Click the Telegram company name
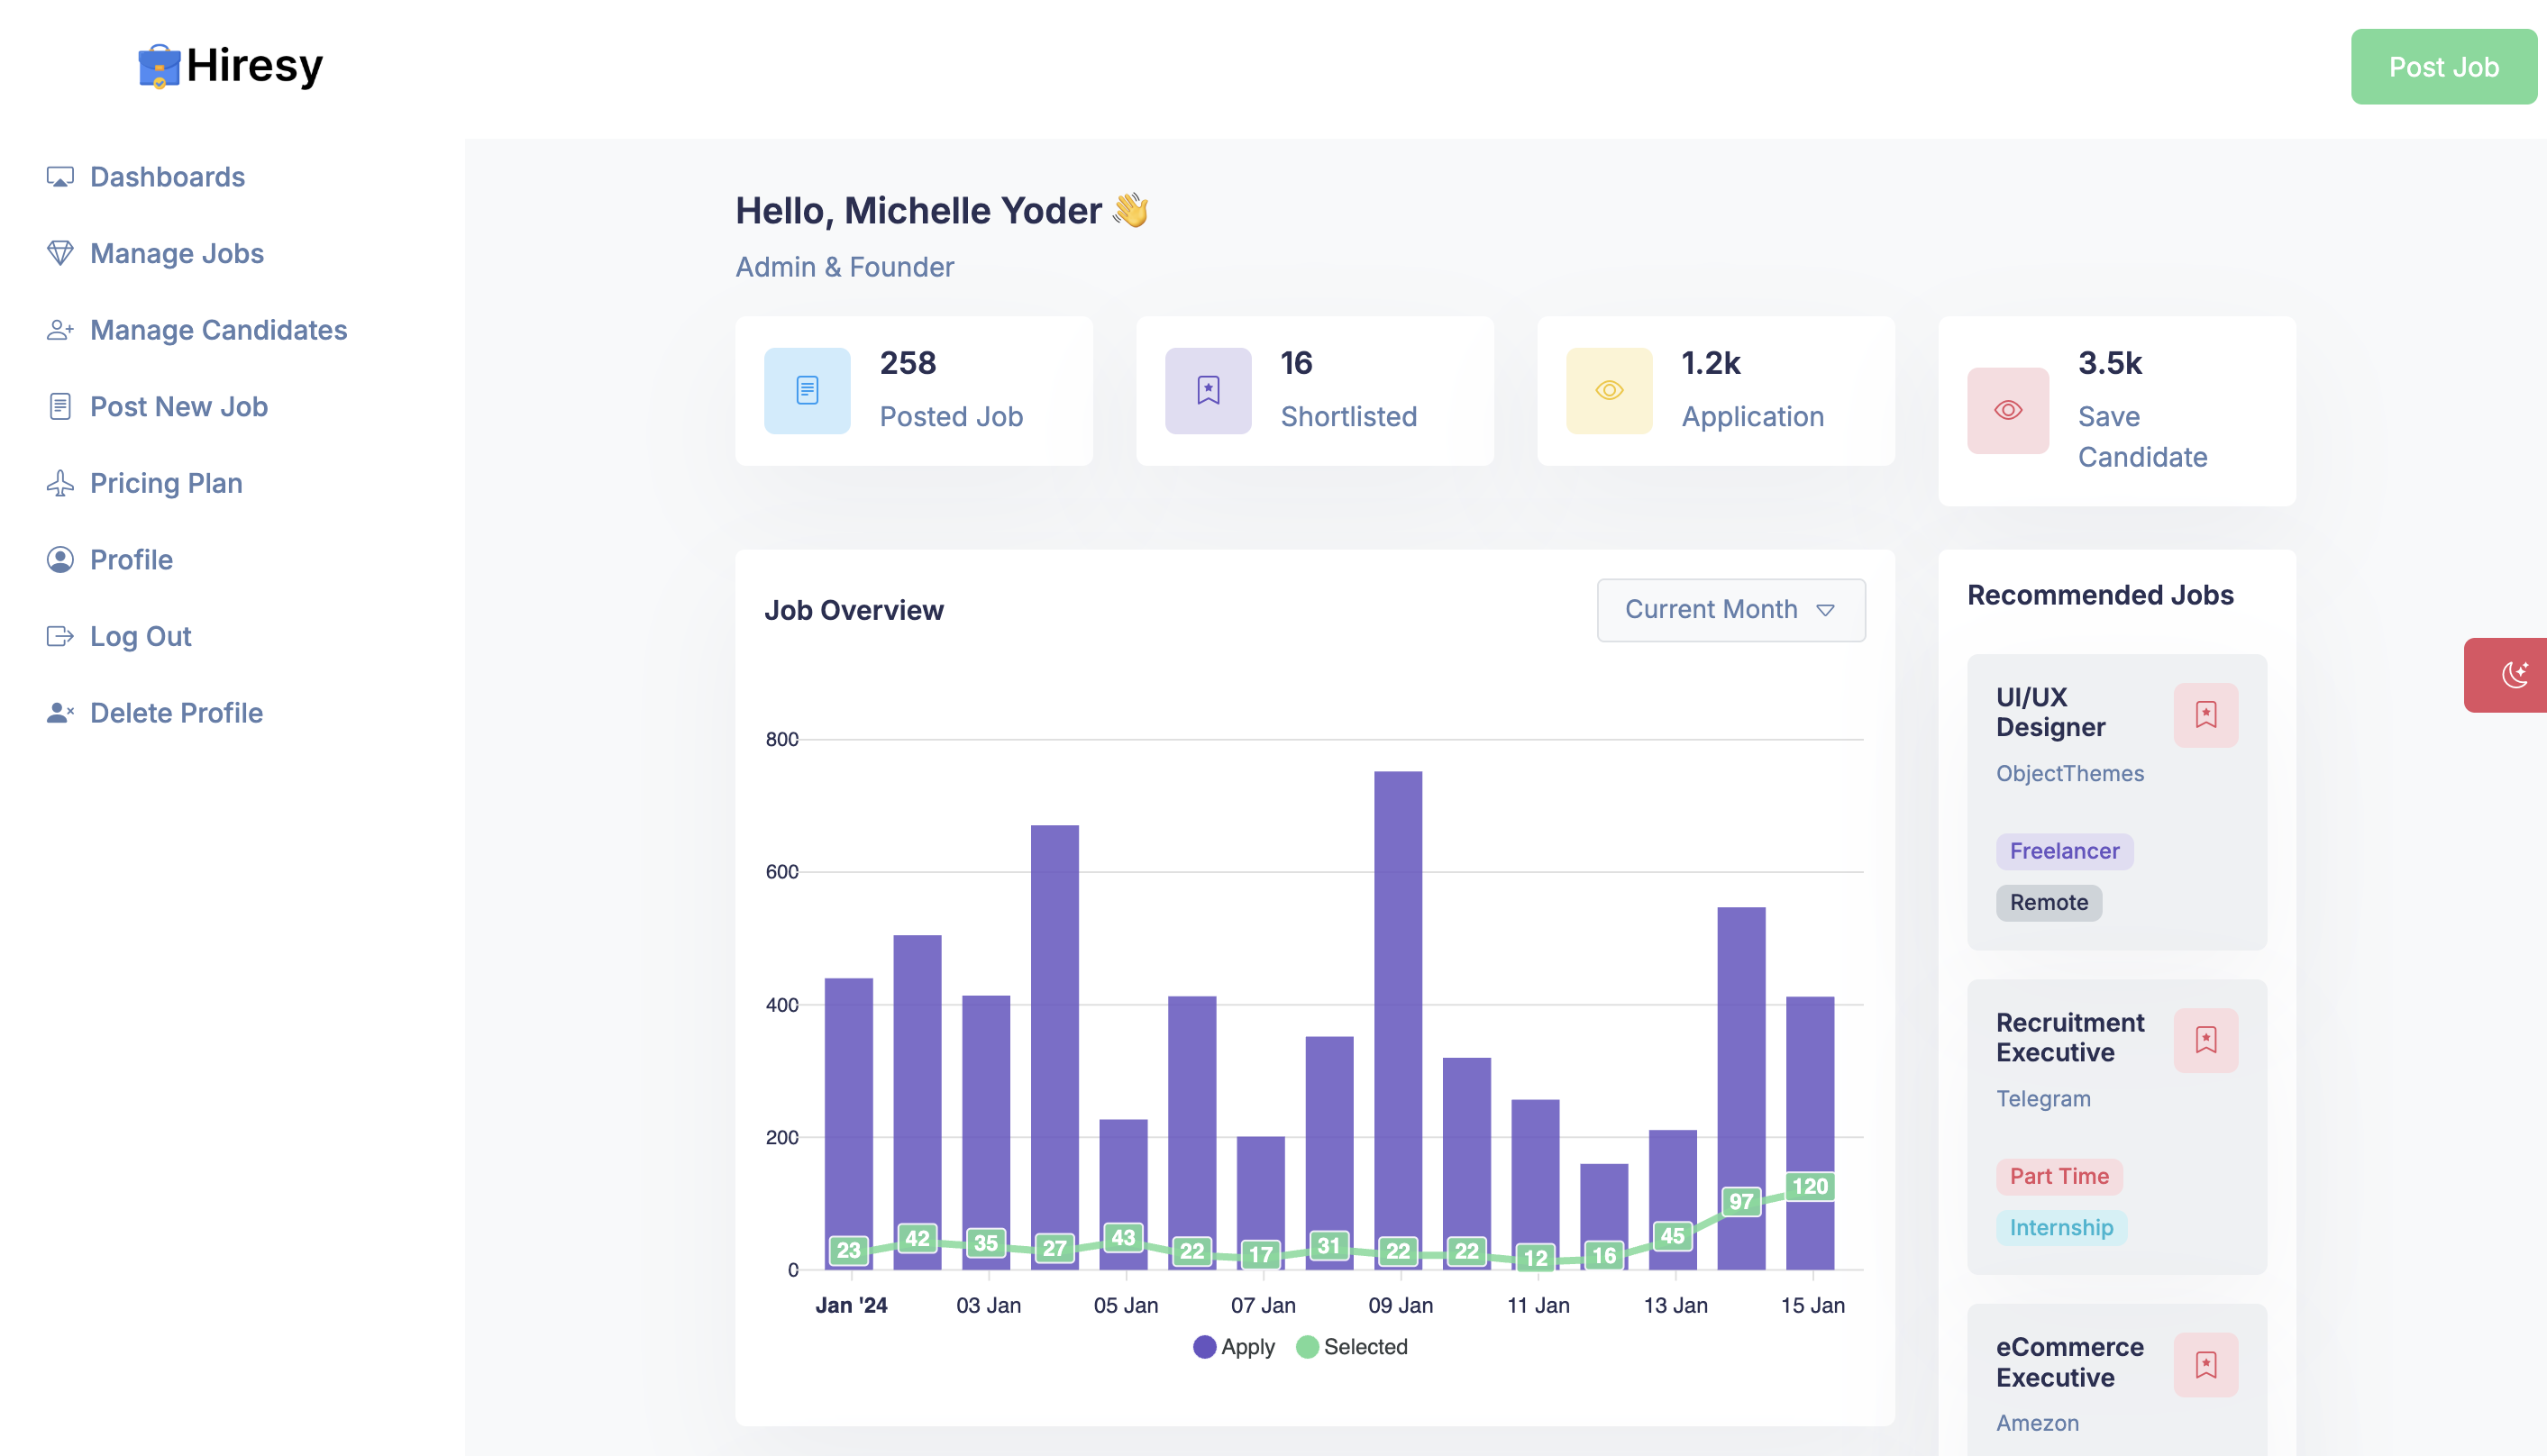This screenshot has width=2547, height=1456. click(2043, 1098)
